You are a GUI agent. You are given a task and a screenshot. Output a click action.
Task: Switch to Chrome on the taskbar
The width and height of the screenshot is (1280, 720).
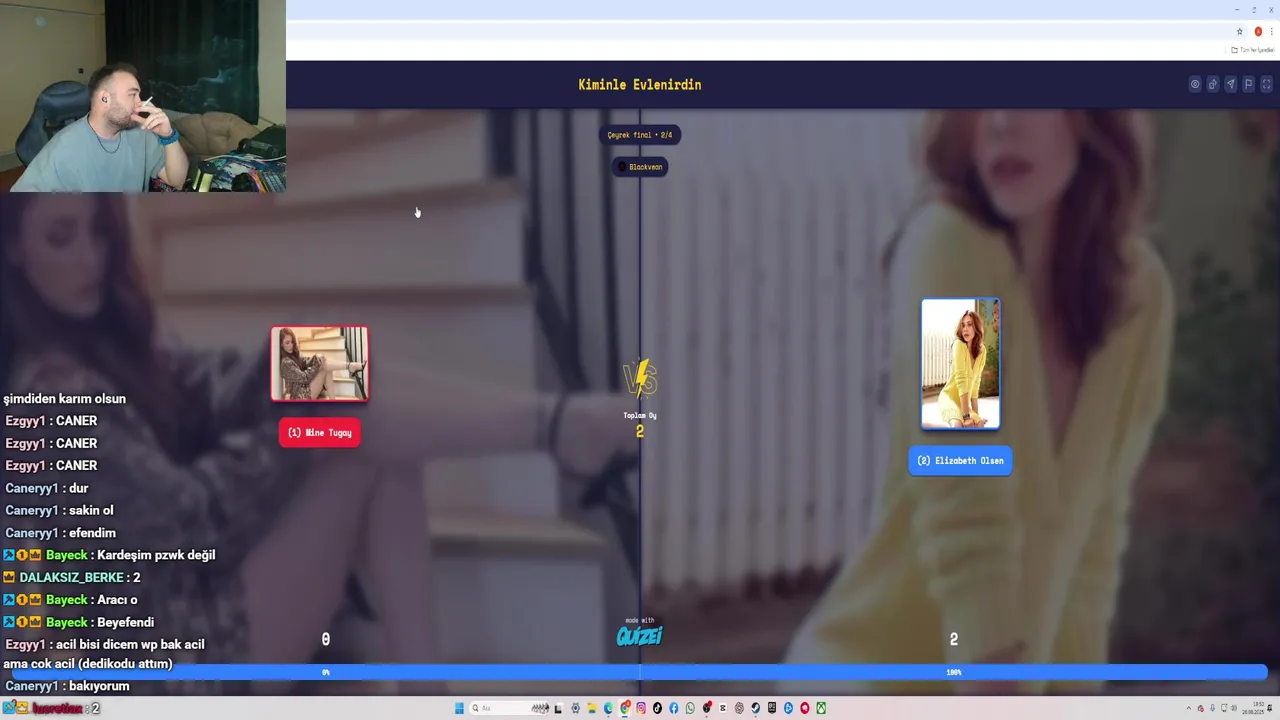(x=625, y=708)
